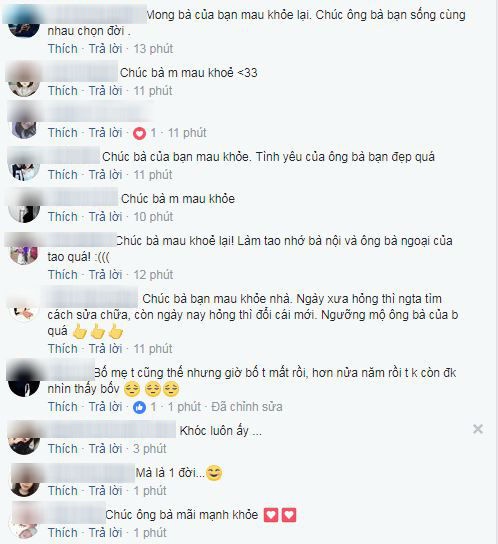
Task: Like the 'Chúc ông bà mãi mạnh khỏe' comment
Action: pyautogui.click(x=63, y=533)
